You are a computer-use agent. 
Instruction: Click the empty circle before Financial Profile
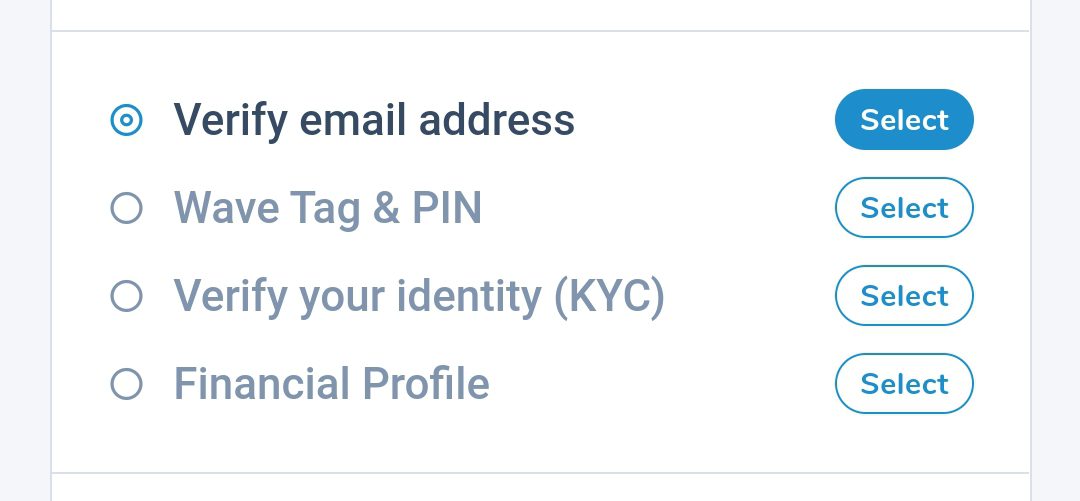(126, 385)
